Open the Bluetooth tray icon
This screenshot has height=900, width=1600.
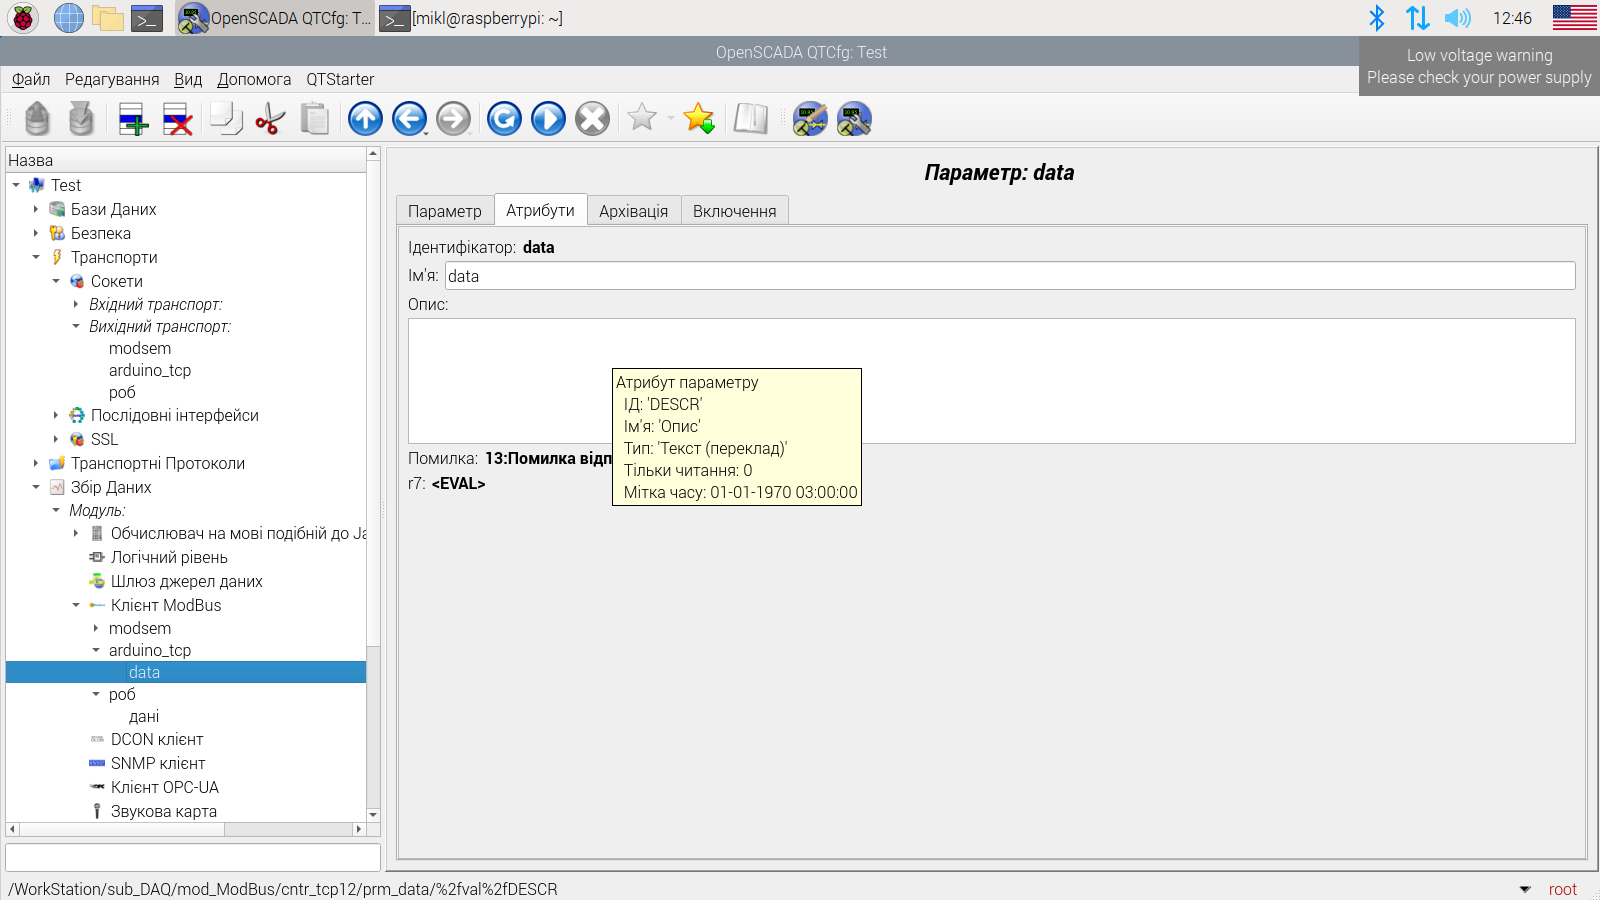(x=1377, y=18)
